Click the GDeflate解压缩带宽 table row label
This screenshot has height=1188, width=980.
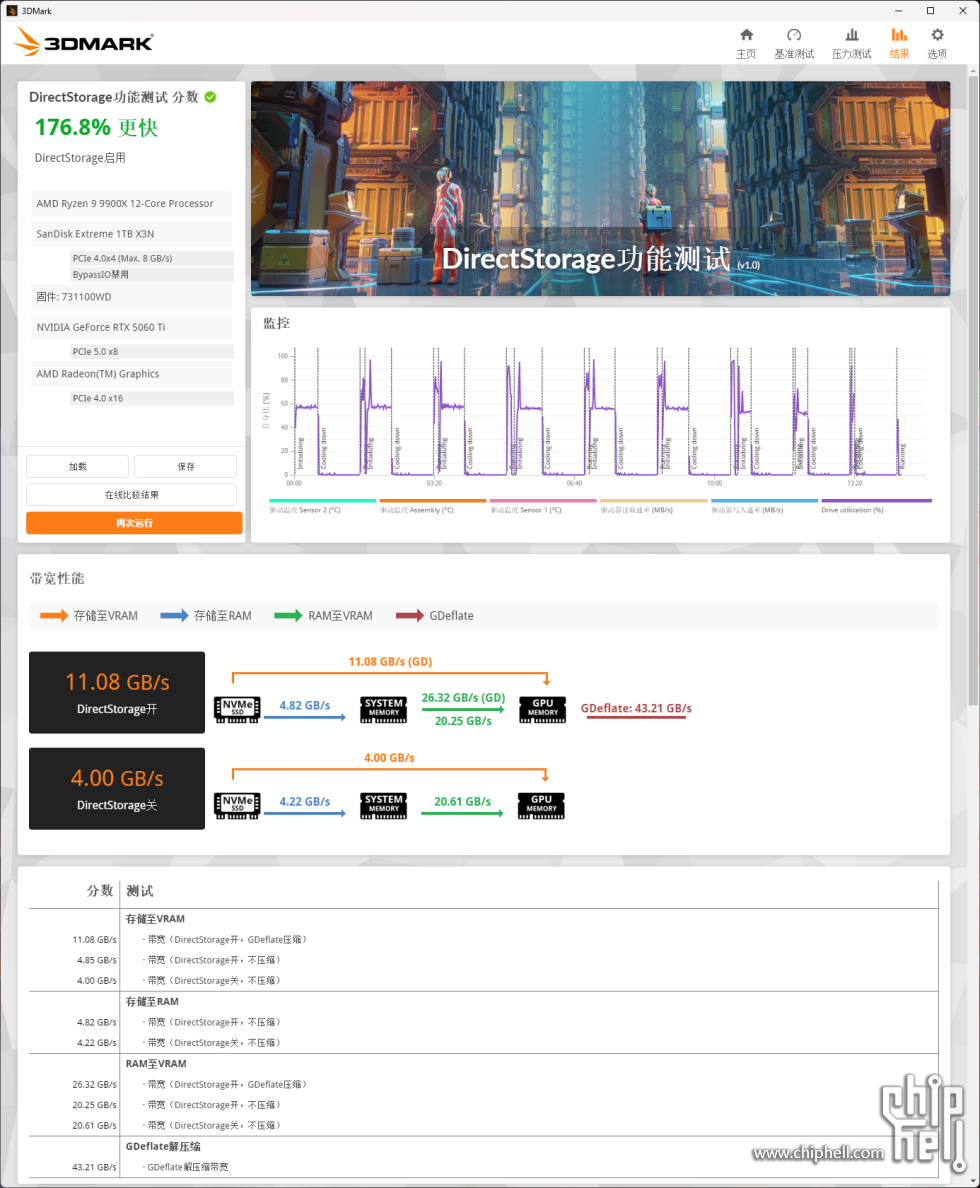188,1167
